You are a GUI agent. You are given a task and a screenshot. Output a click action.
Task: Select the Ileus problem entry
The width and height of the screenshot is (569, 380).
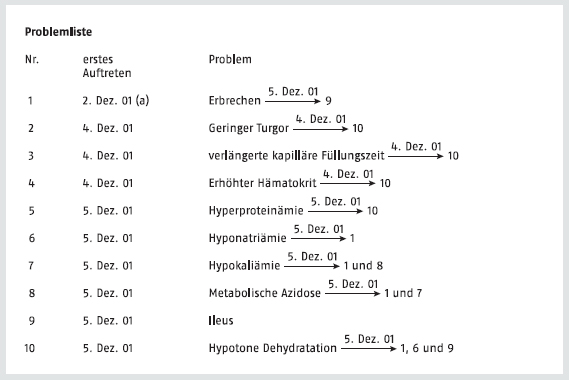(221, 321)
